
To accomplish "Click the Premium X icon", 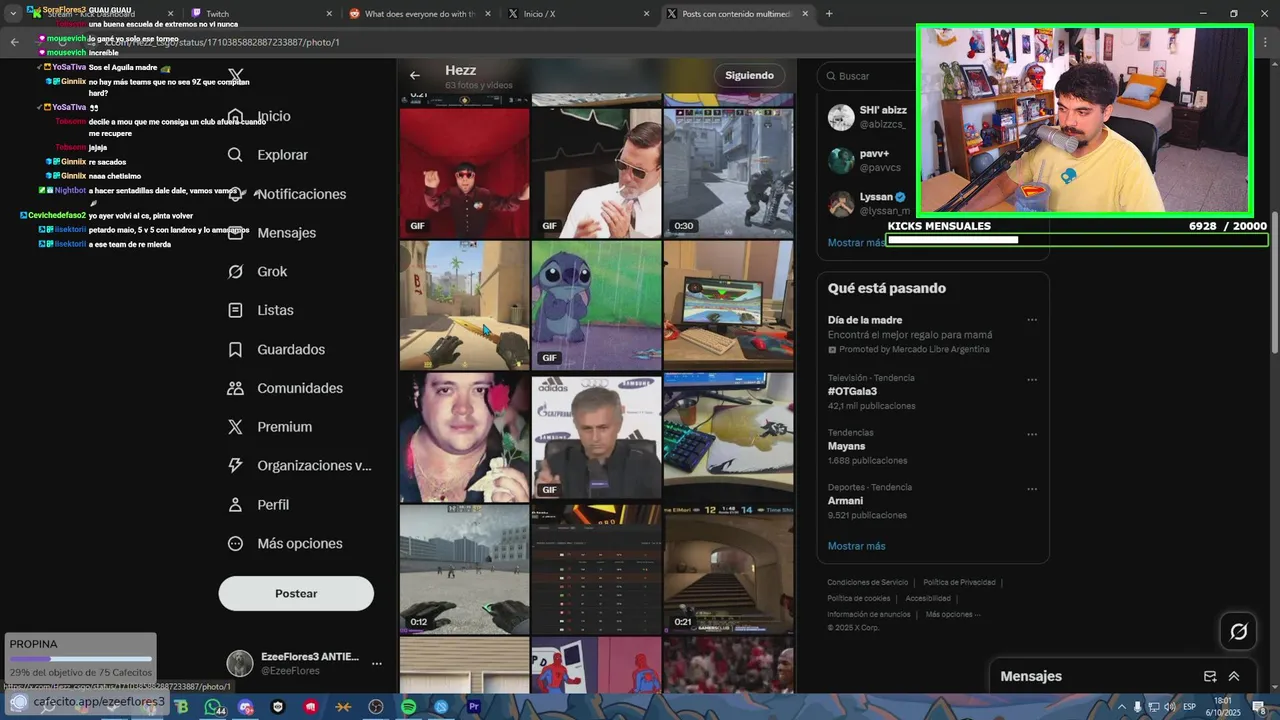I will pos(235,427).
